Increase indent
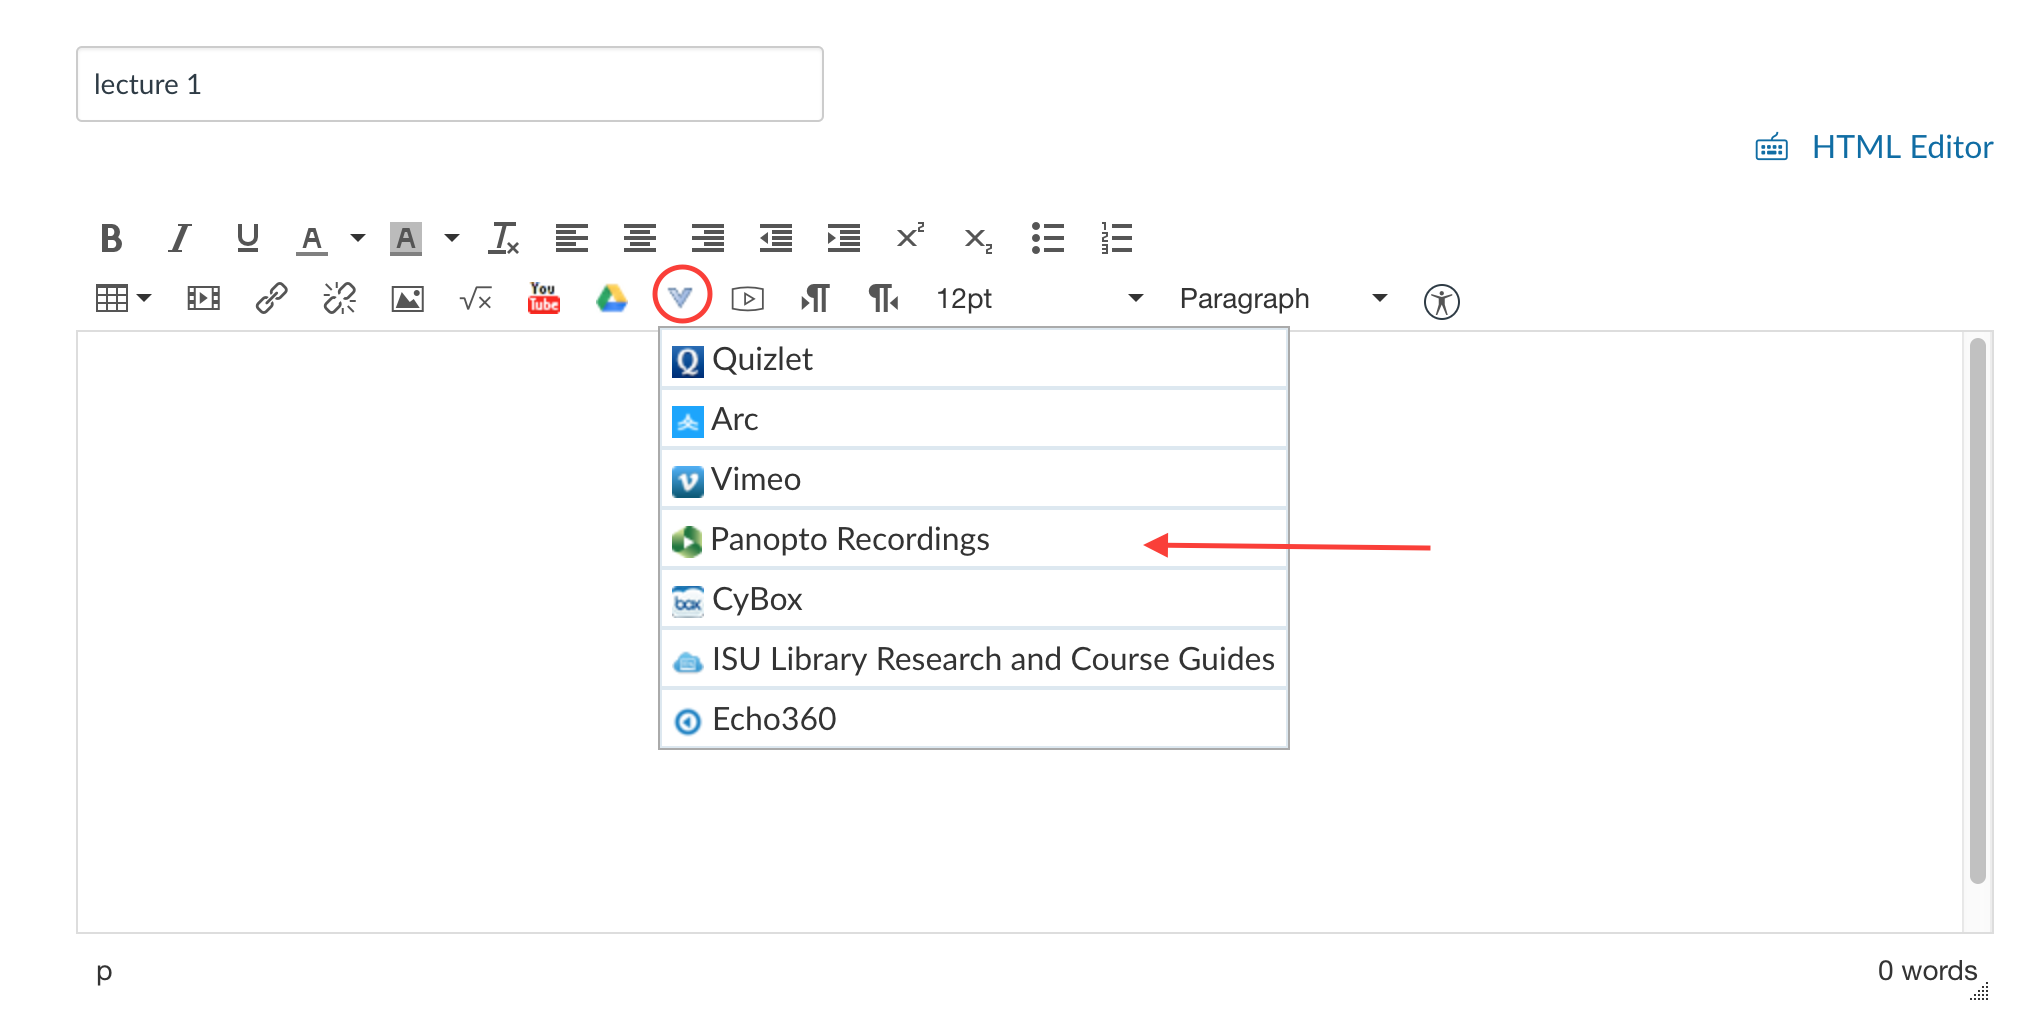 point(844,238)
